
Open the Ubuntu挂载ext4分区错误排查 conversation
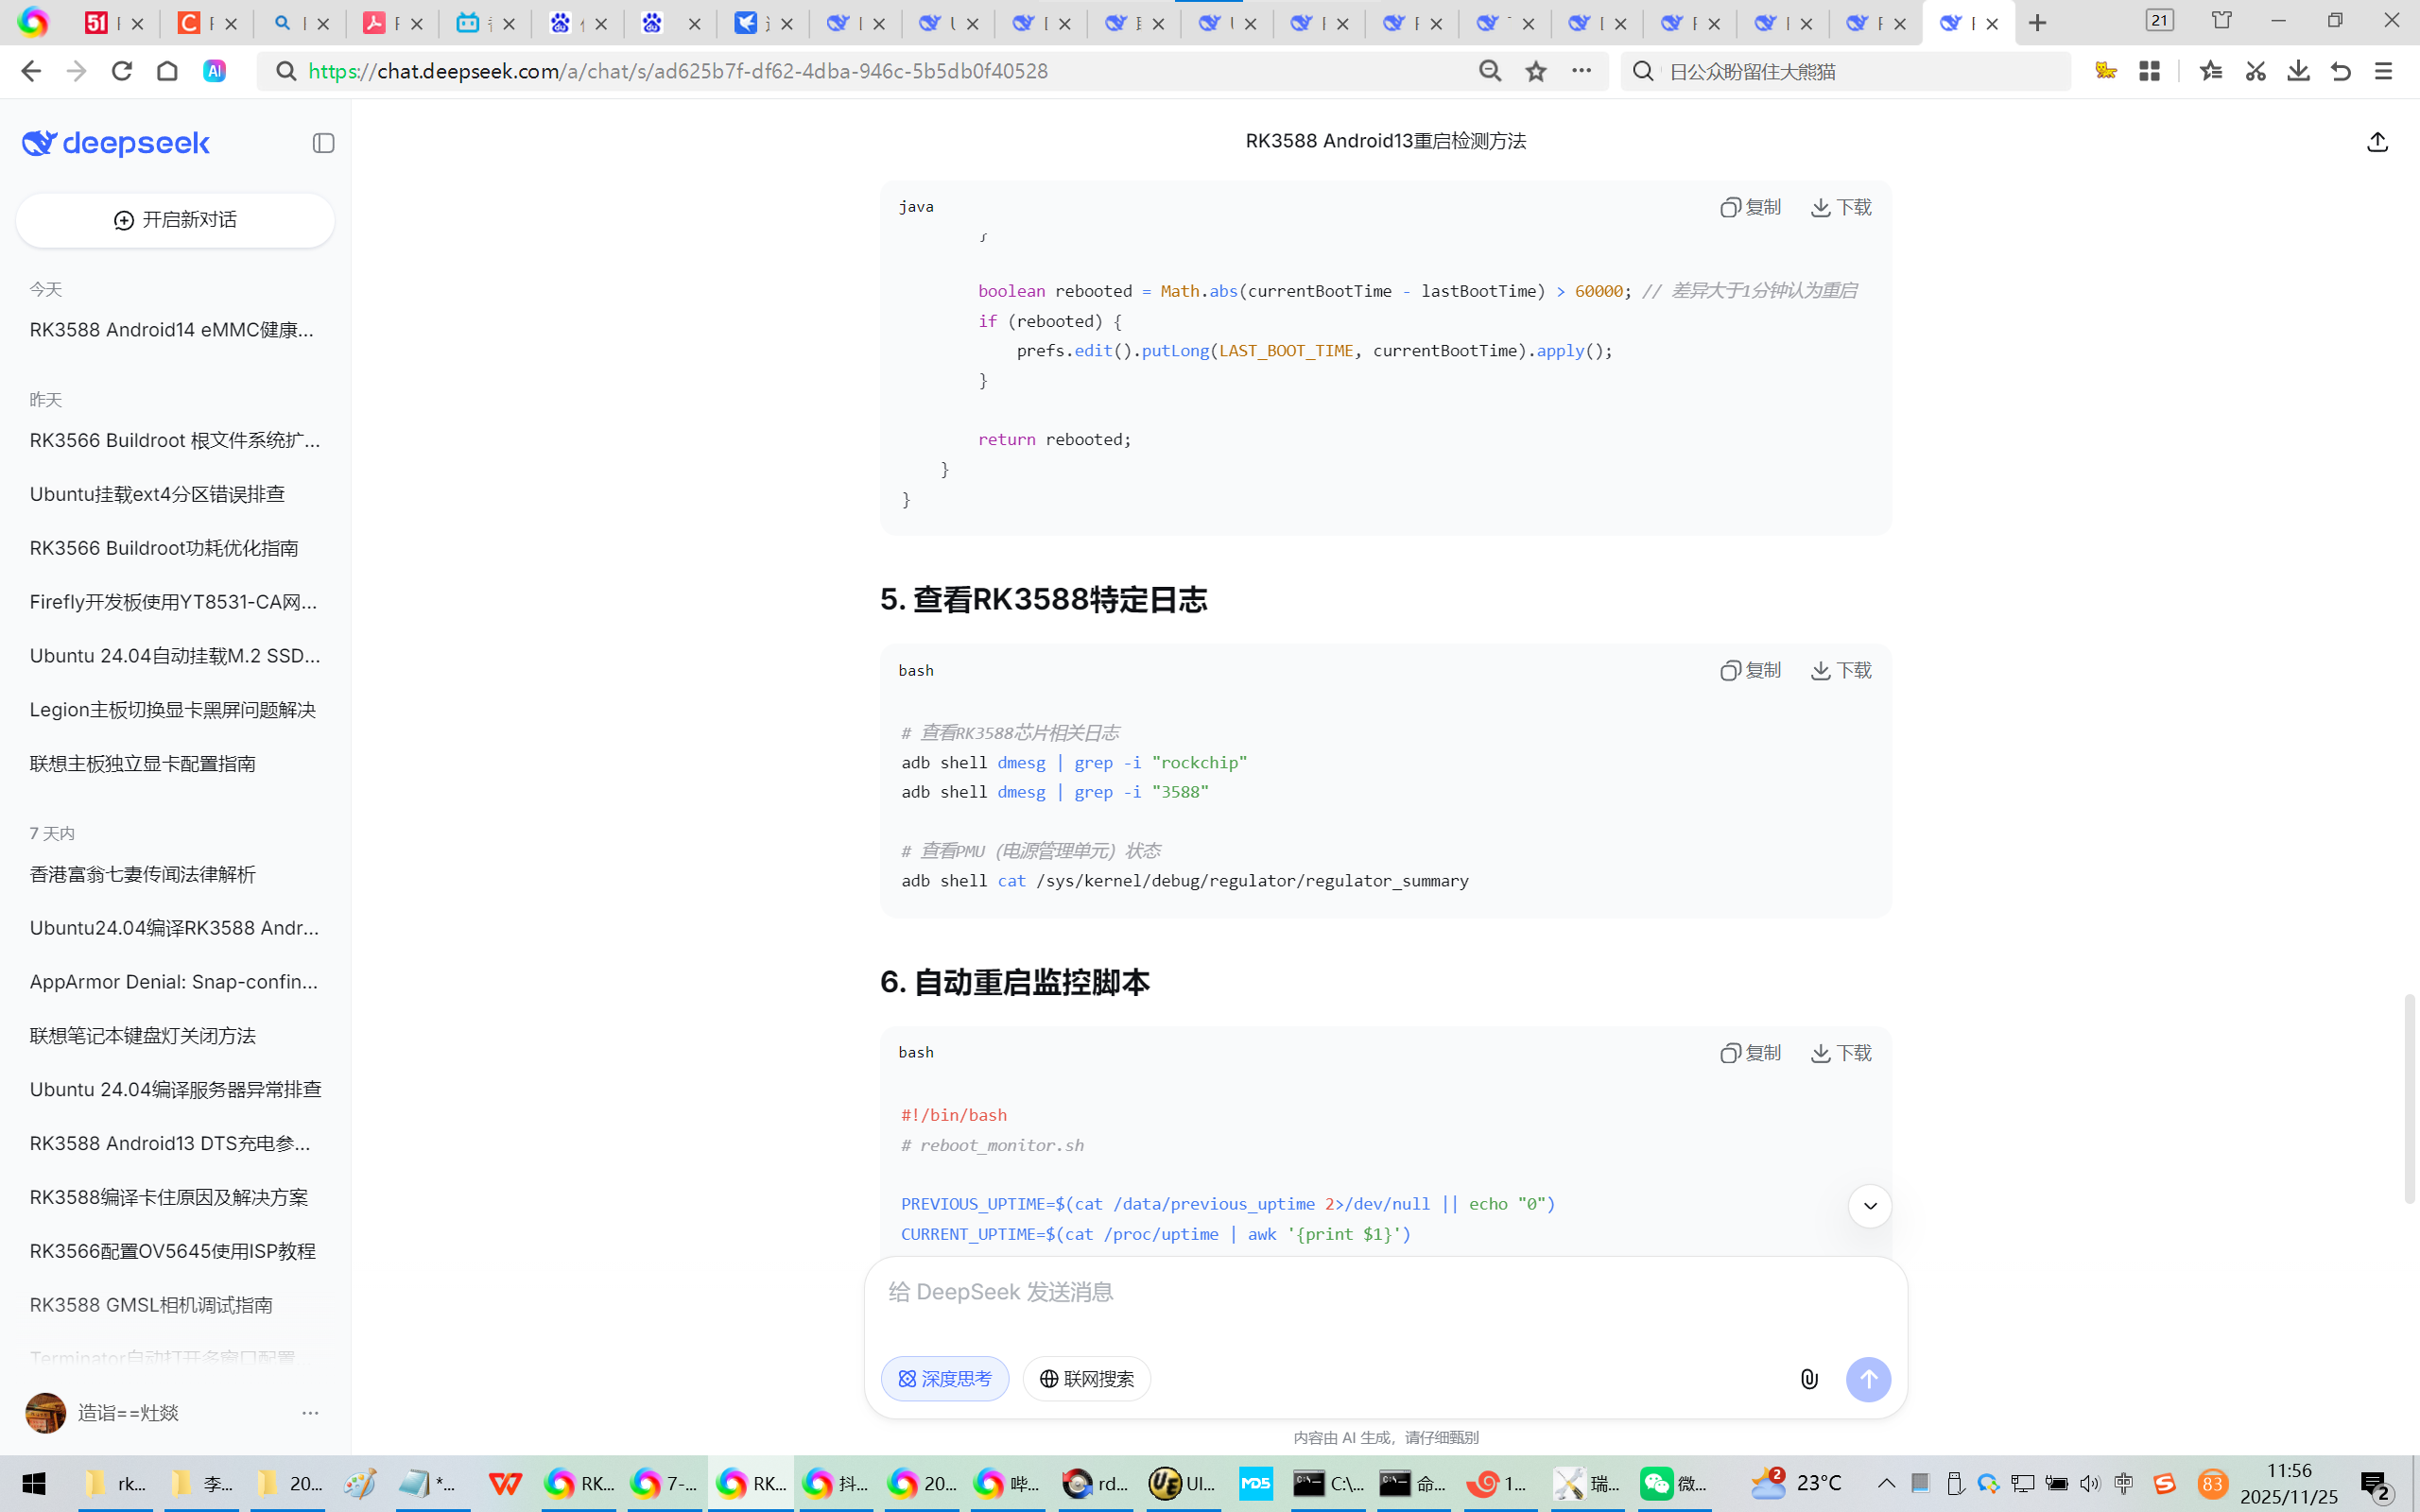[x=157, y=494]
